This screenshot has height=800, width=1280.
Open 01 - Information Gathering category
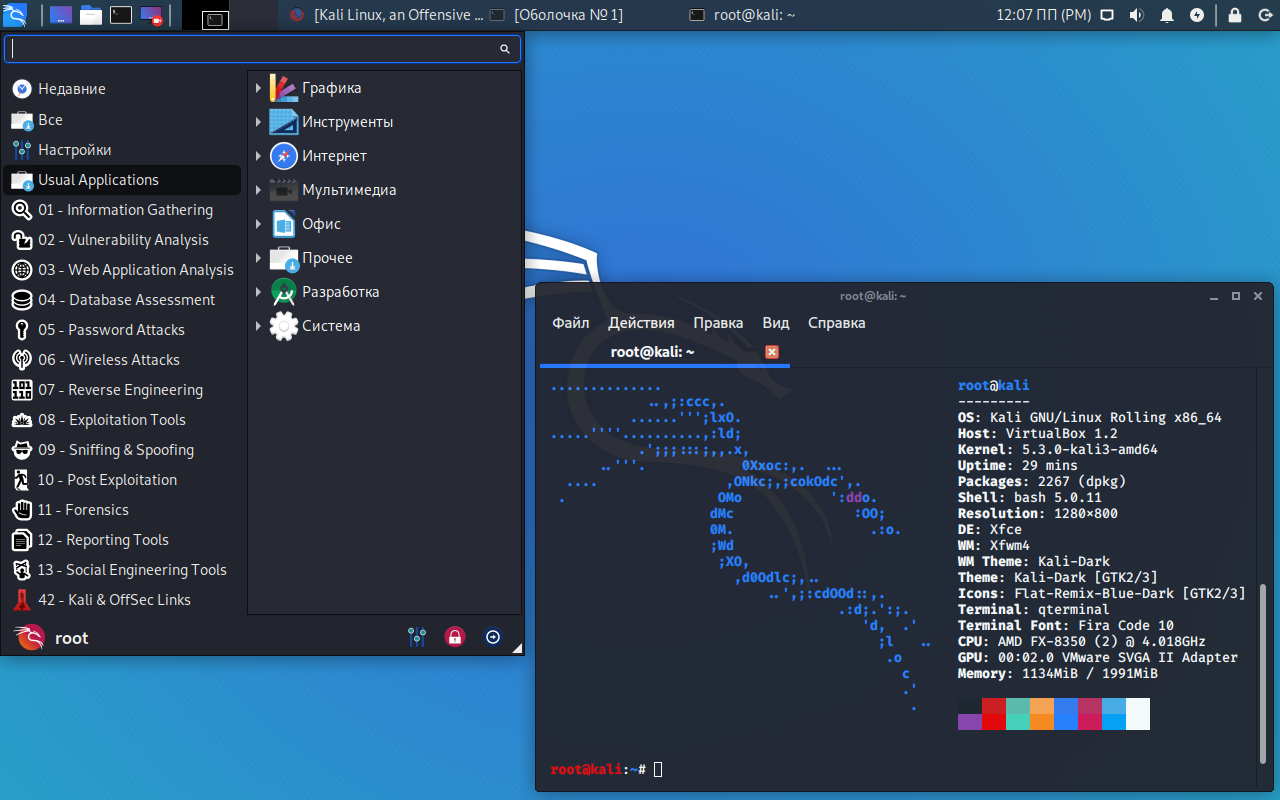point(122,210)
